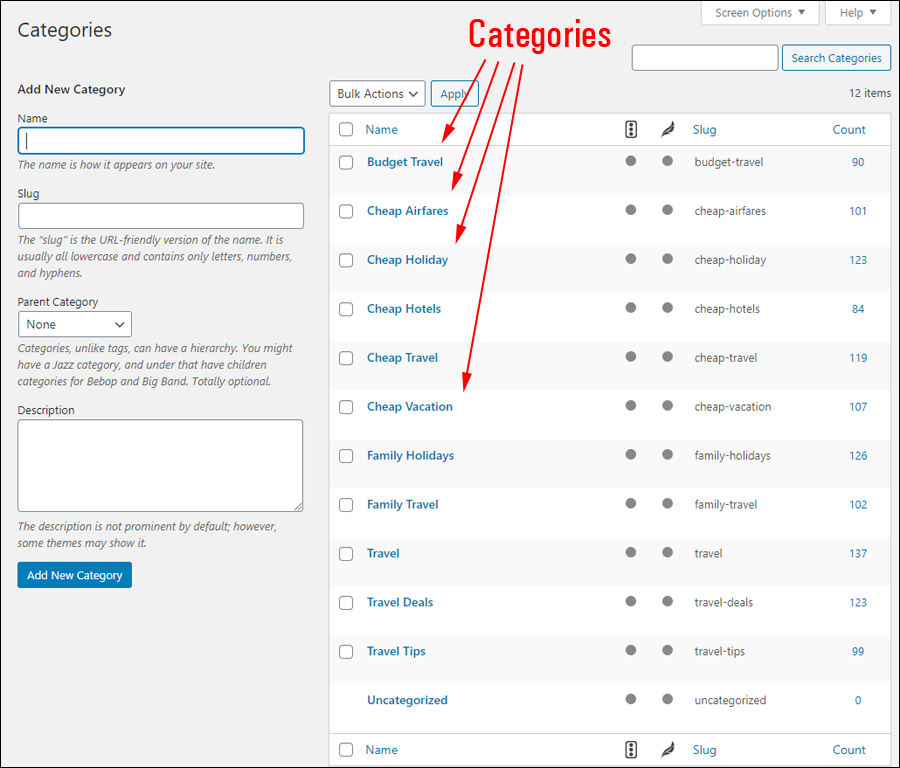Click the SEO dot for Travel row
The width and height of the screenshot is (900, 768).
[x=631, y=552]
